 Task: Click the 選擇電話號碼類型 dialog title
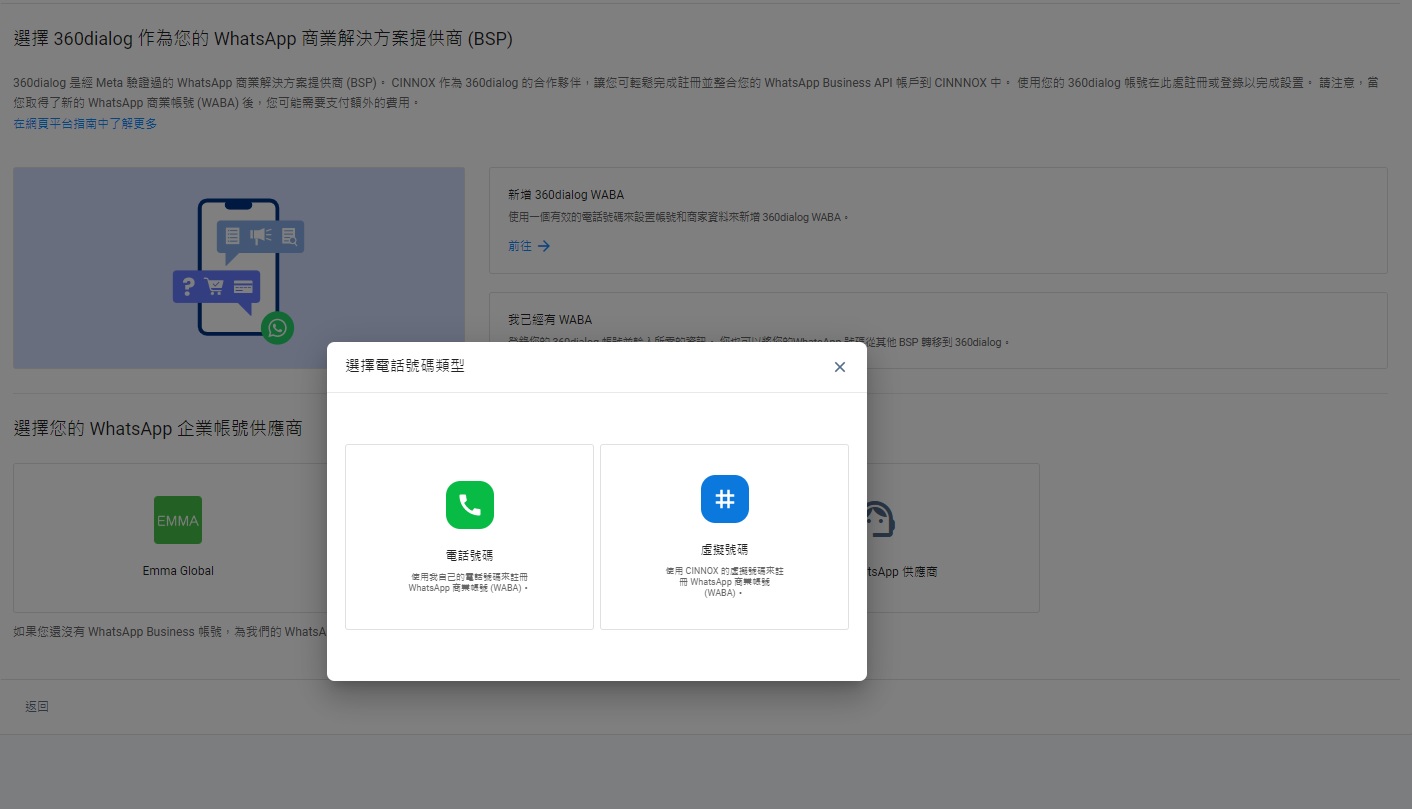[405, 366]
